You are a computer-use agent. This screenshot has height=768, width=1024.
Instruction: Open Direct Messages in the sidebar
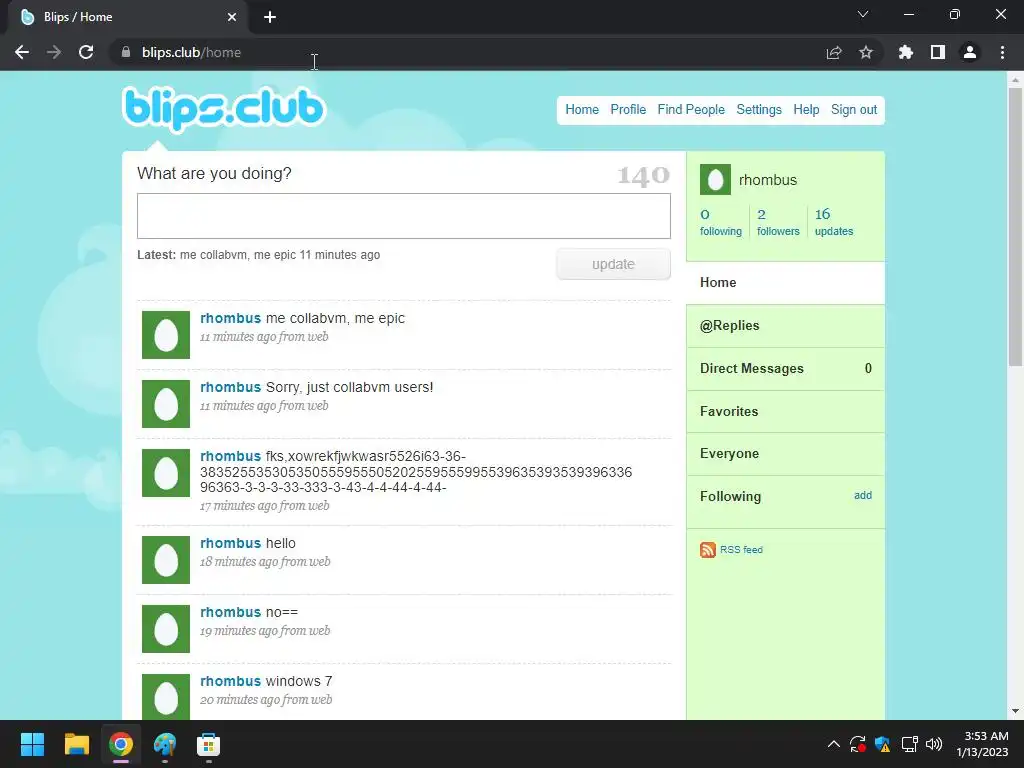click(786, 368)
